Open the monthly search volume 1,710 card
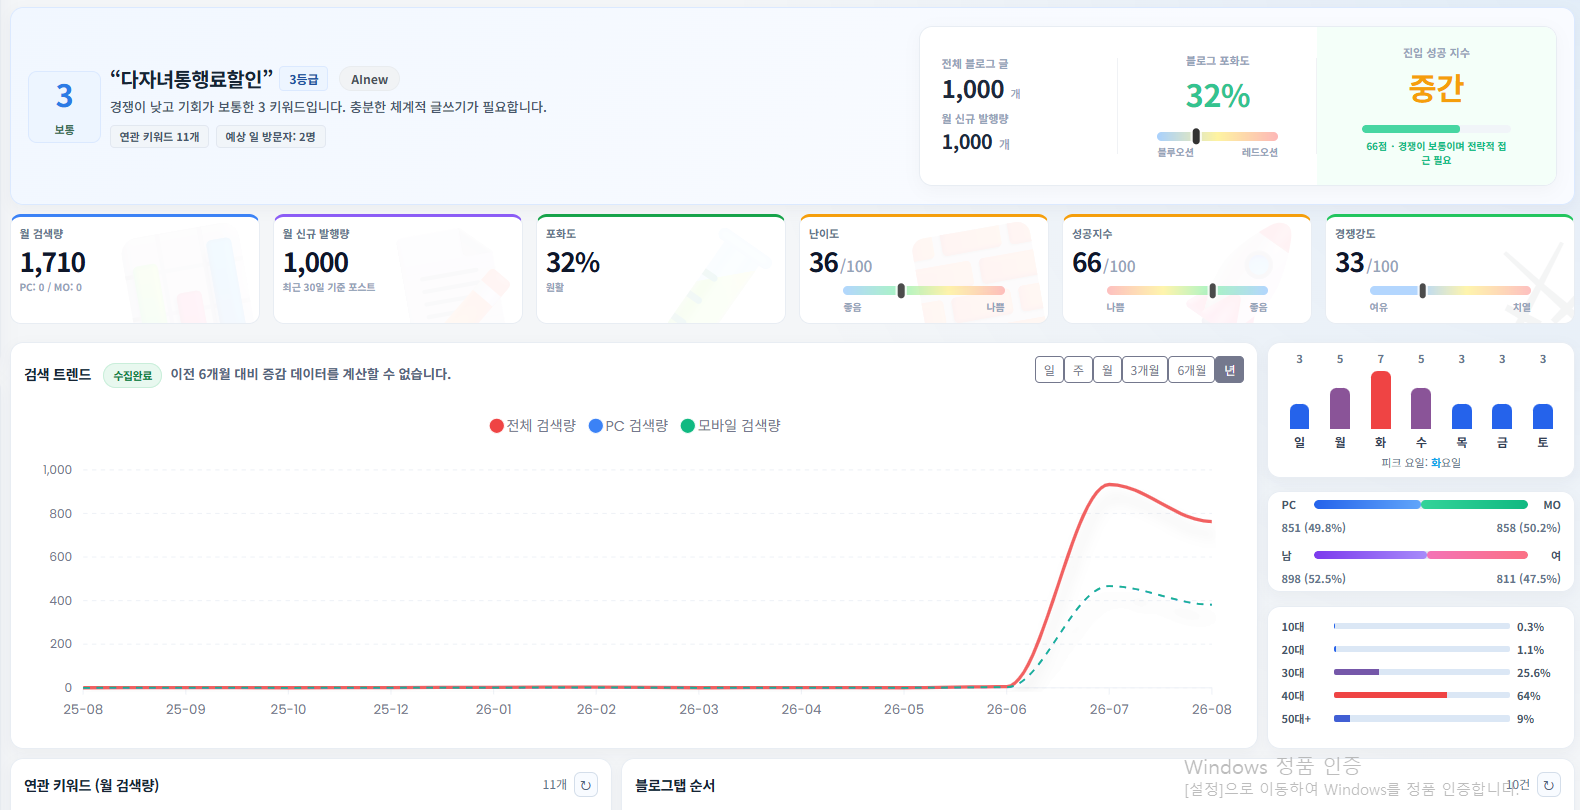The height and width of the screenshot is (810, 1580). click(135, 269)
